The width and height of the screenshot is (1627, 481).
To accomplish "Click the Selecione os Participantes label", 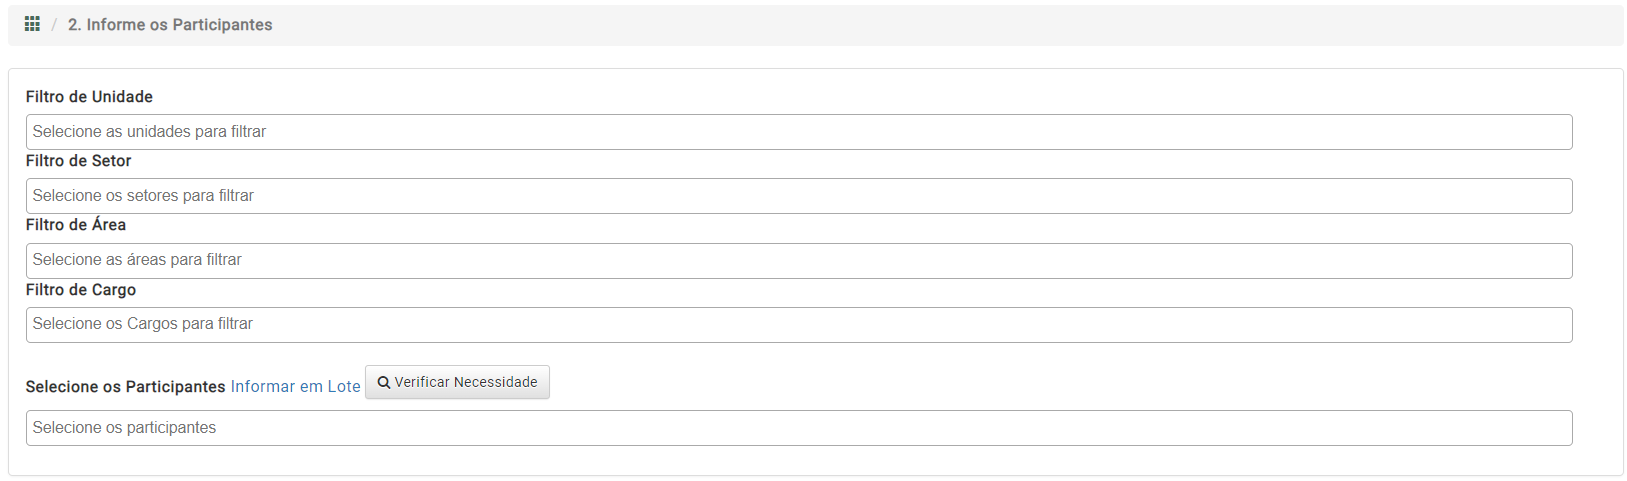I will click(125, 386).
